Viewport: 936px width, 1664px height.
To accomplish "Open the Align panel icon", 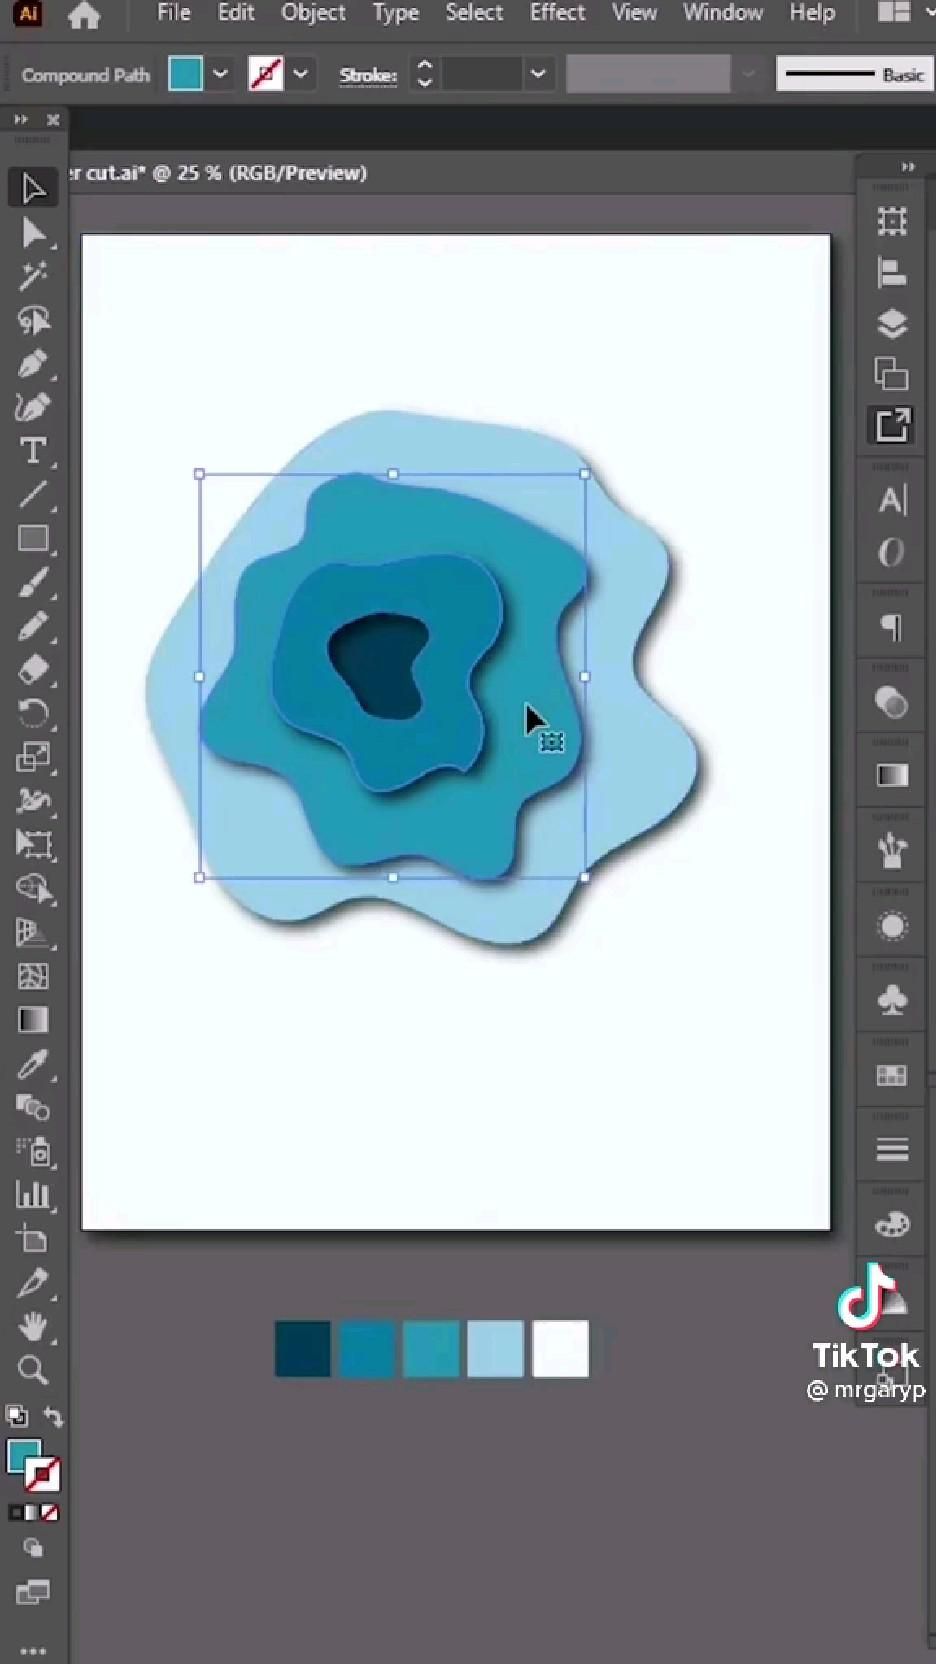I will (x=892, y=272).
